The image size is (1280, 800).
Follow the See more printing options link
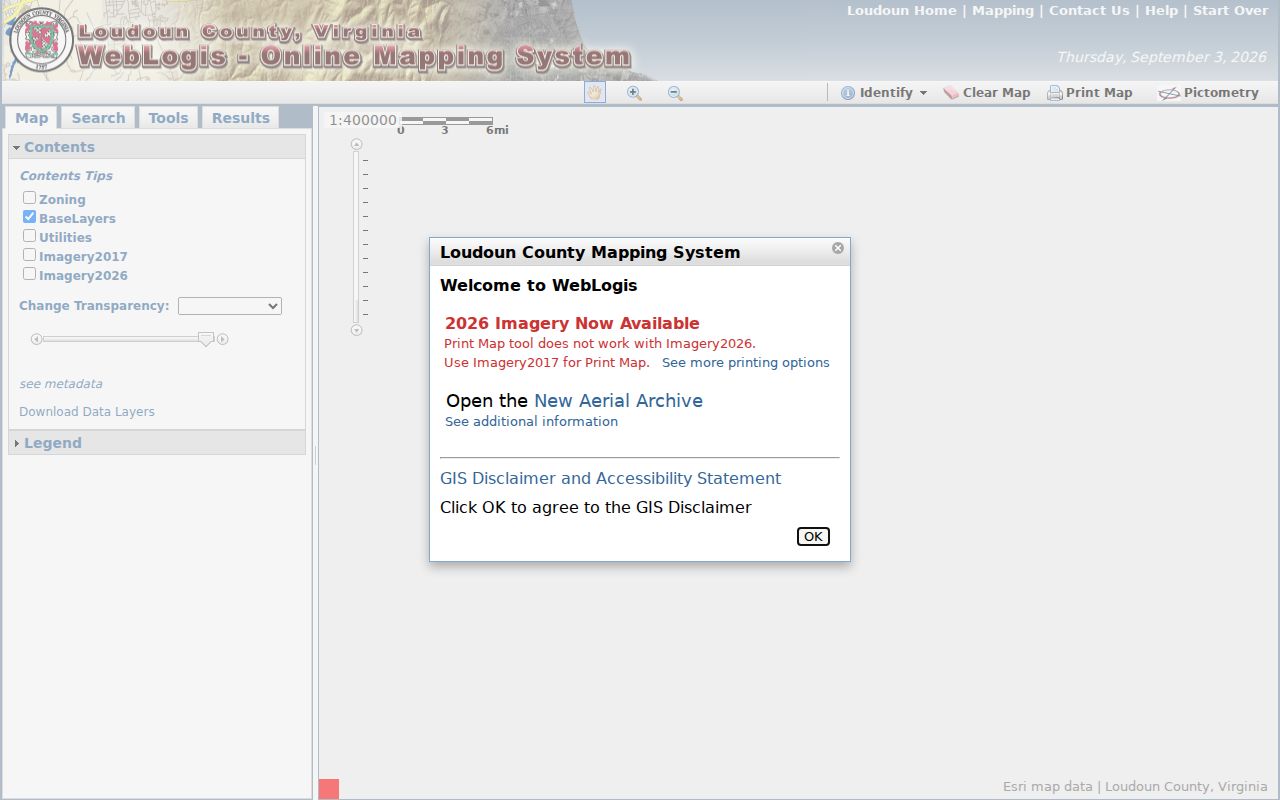point(746,363)
